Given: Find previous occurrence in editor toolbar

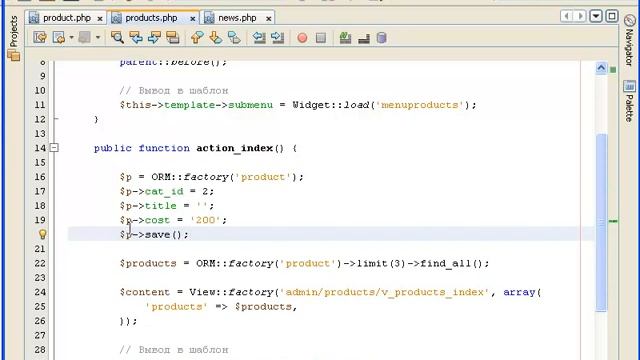Looking at the screenshot, I should click(136, 38).
